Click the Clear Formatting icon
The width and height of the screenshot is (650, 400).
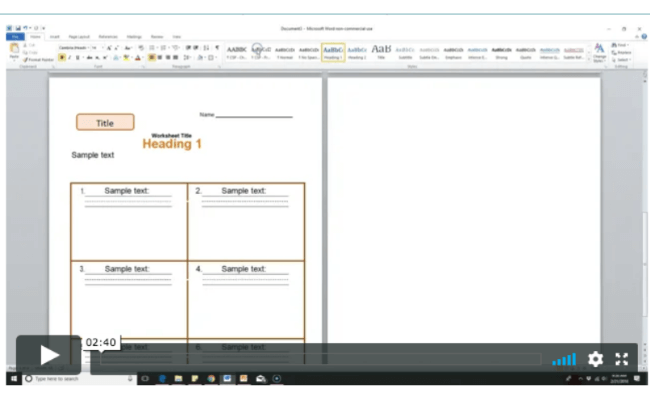click(x=141, y=48)
